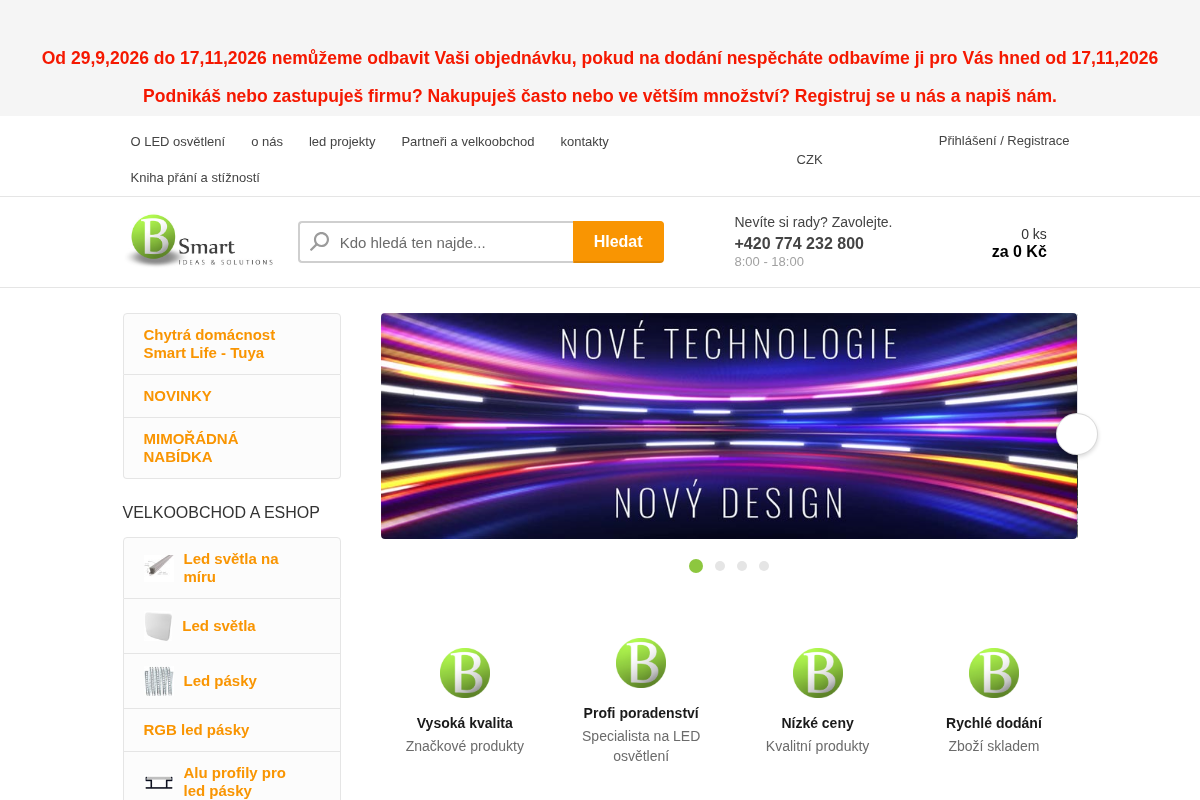Image resolution: width=1200 pixels, height=800 pixels.
Task: Click the Vysoká kvalita heading
Action: (465, 723)
